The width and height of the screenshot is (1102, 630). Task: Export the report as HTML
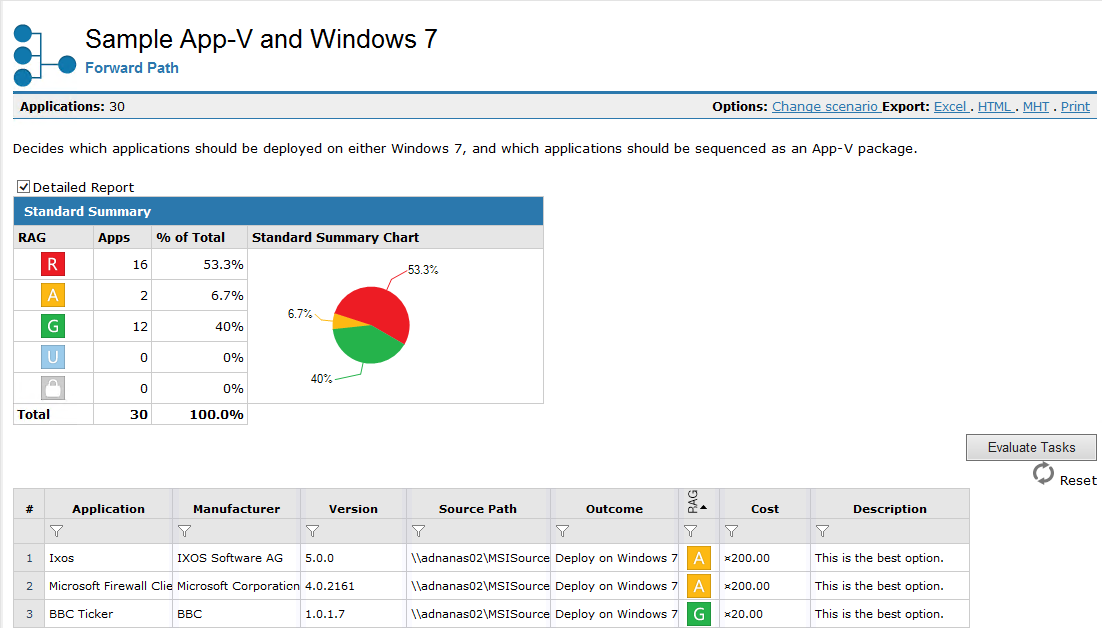[994, 107]
